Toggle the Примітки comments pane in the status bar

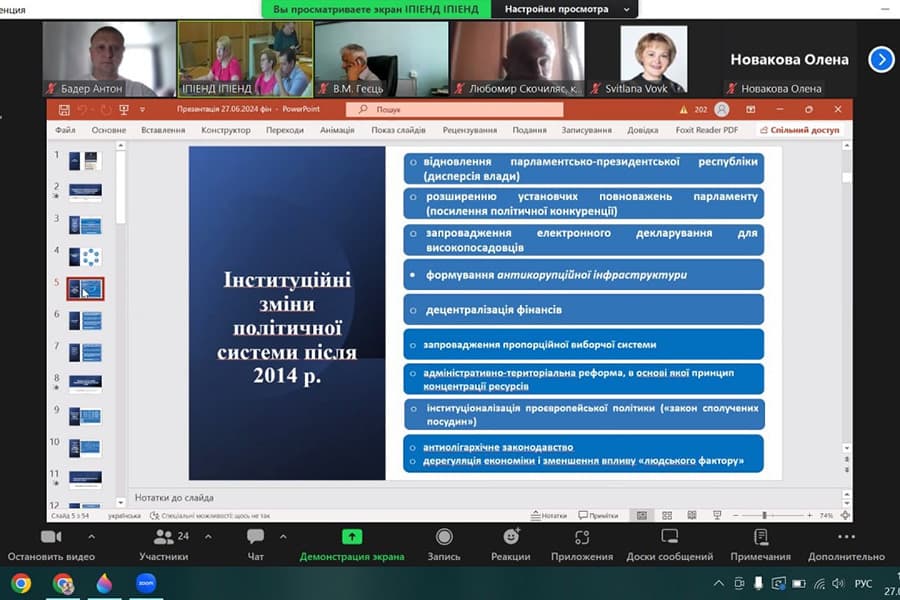tap(598, 516)
